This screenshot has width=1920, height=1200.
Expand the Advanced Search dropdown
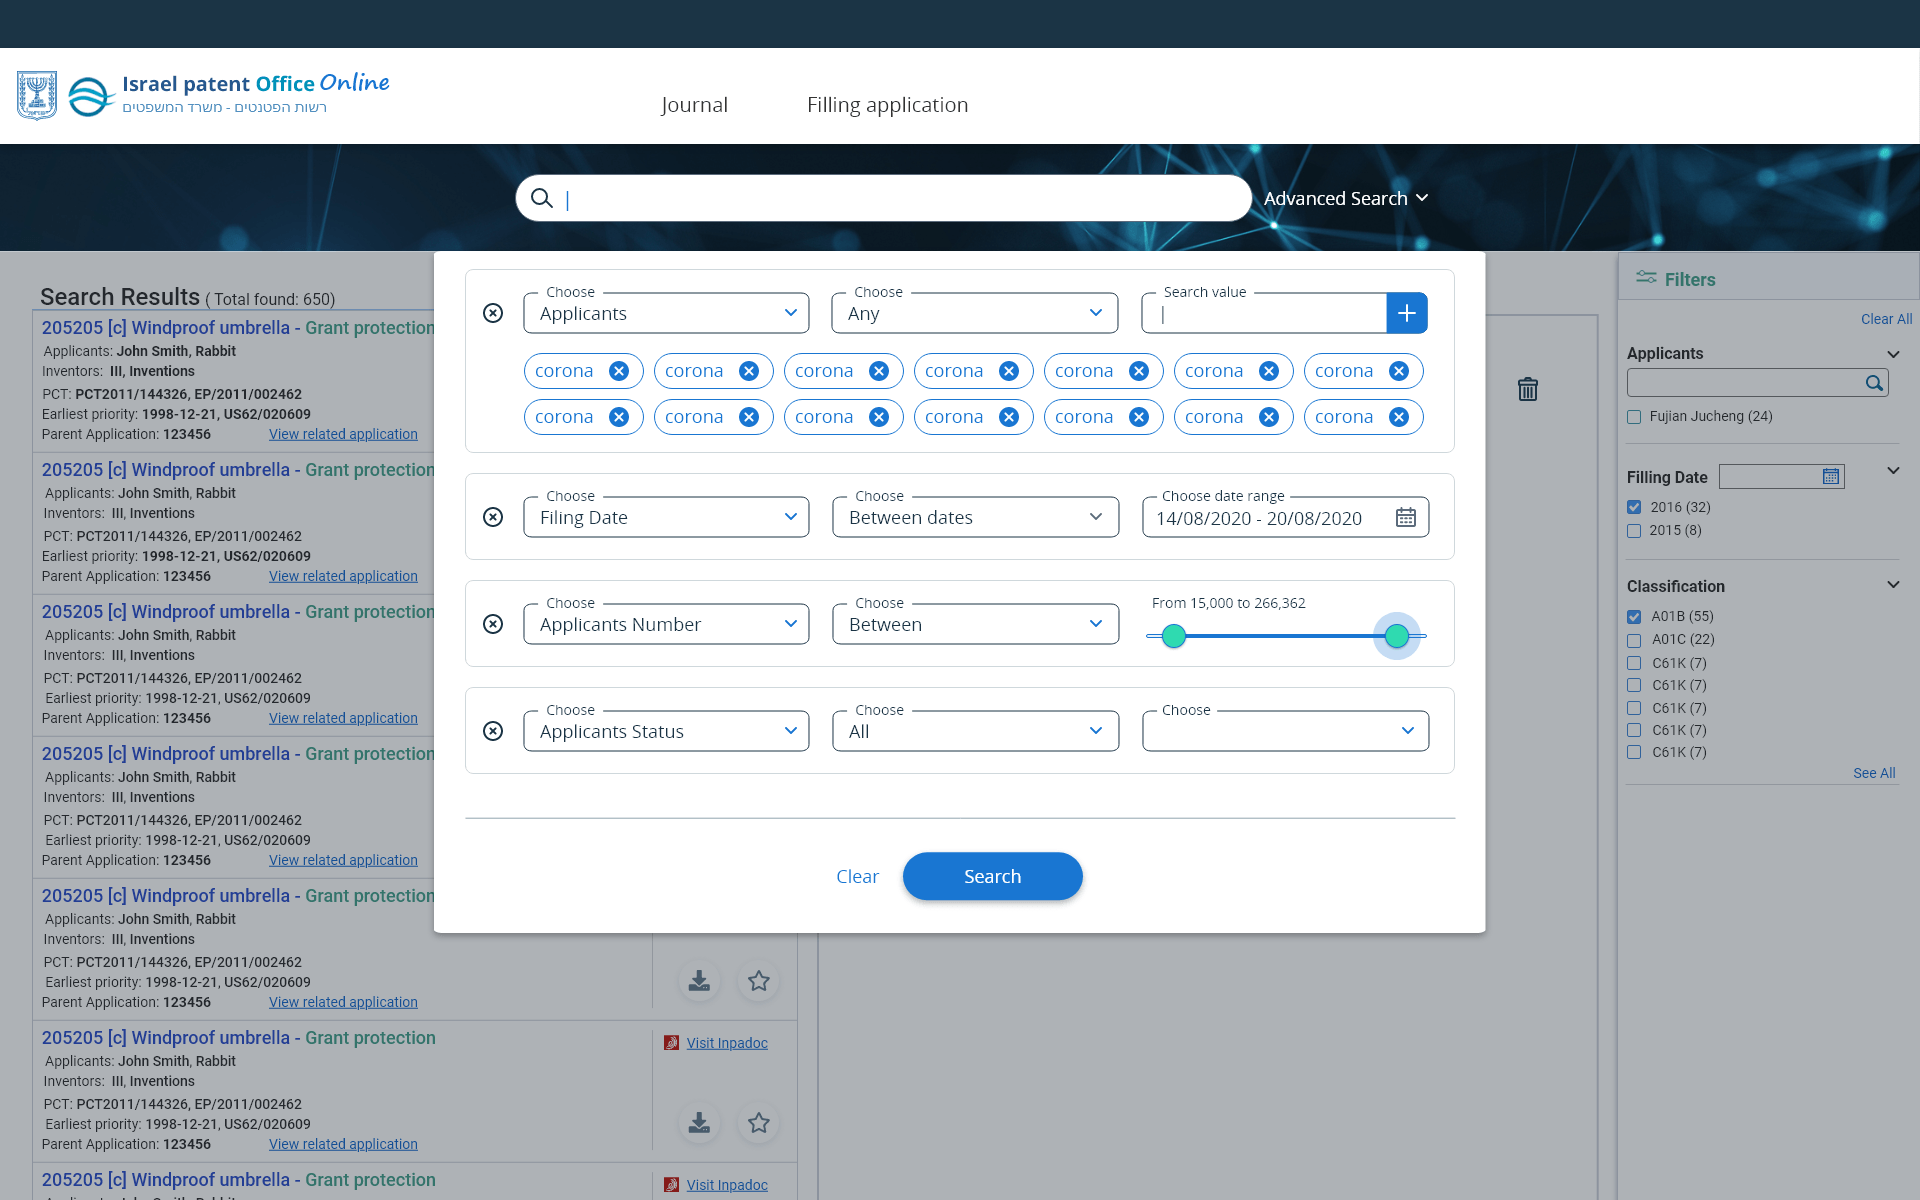(x=1345, y=198)
